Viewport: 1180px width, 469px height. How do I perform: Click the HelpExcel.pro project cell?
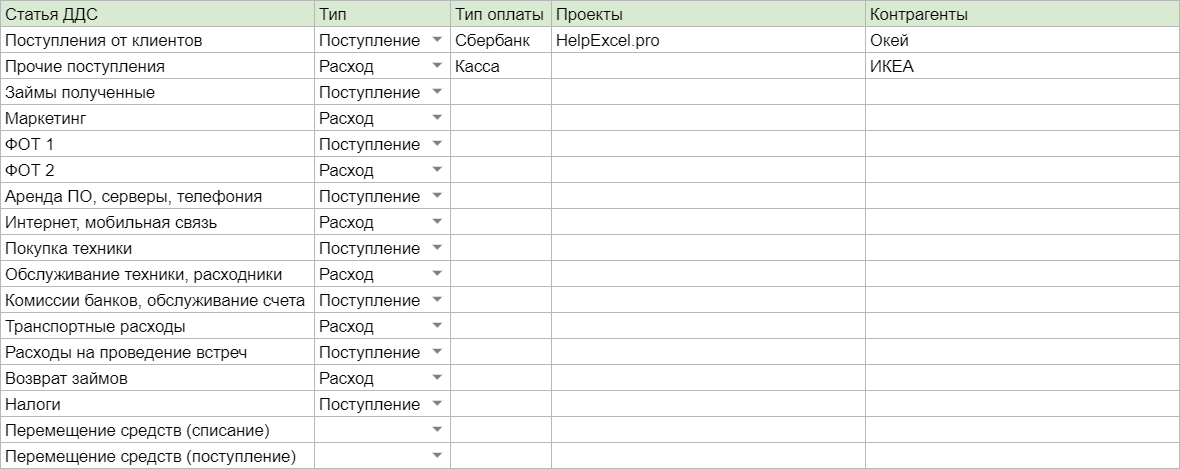coord(708,41)
